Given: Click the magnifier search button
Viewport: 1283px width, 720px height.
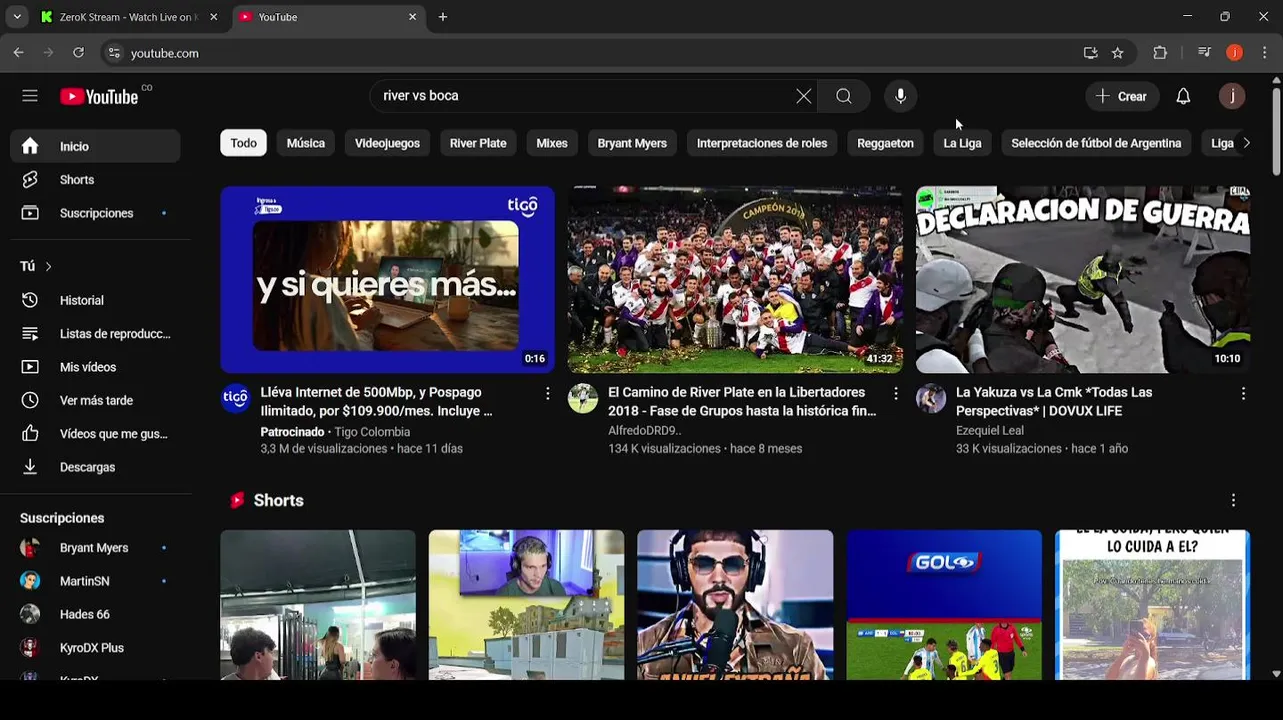Looking at the screenshot, I should (844, 96).
